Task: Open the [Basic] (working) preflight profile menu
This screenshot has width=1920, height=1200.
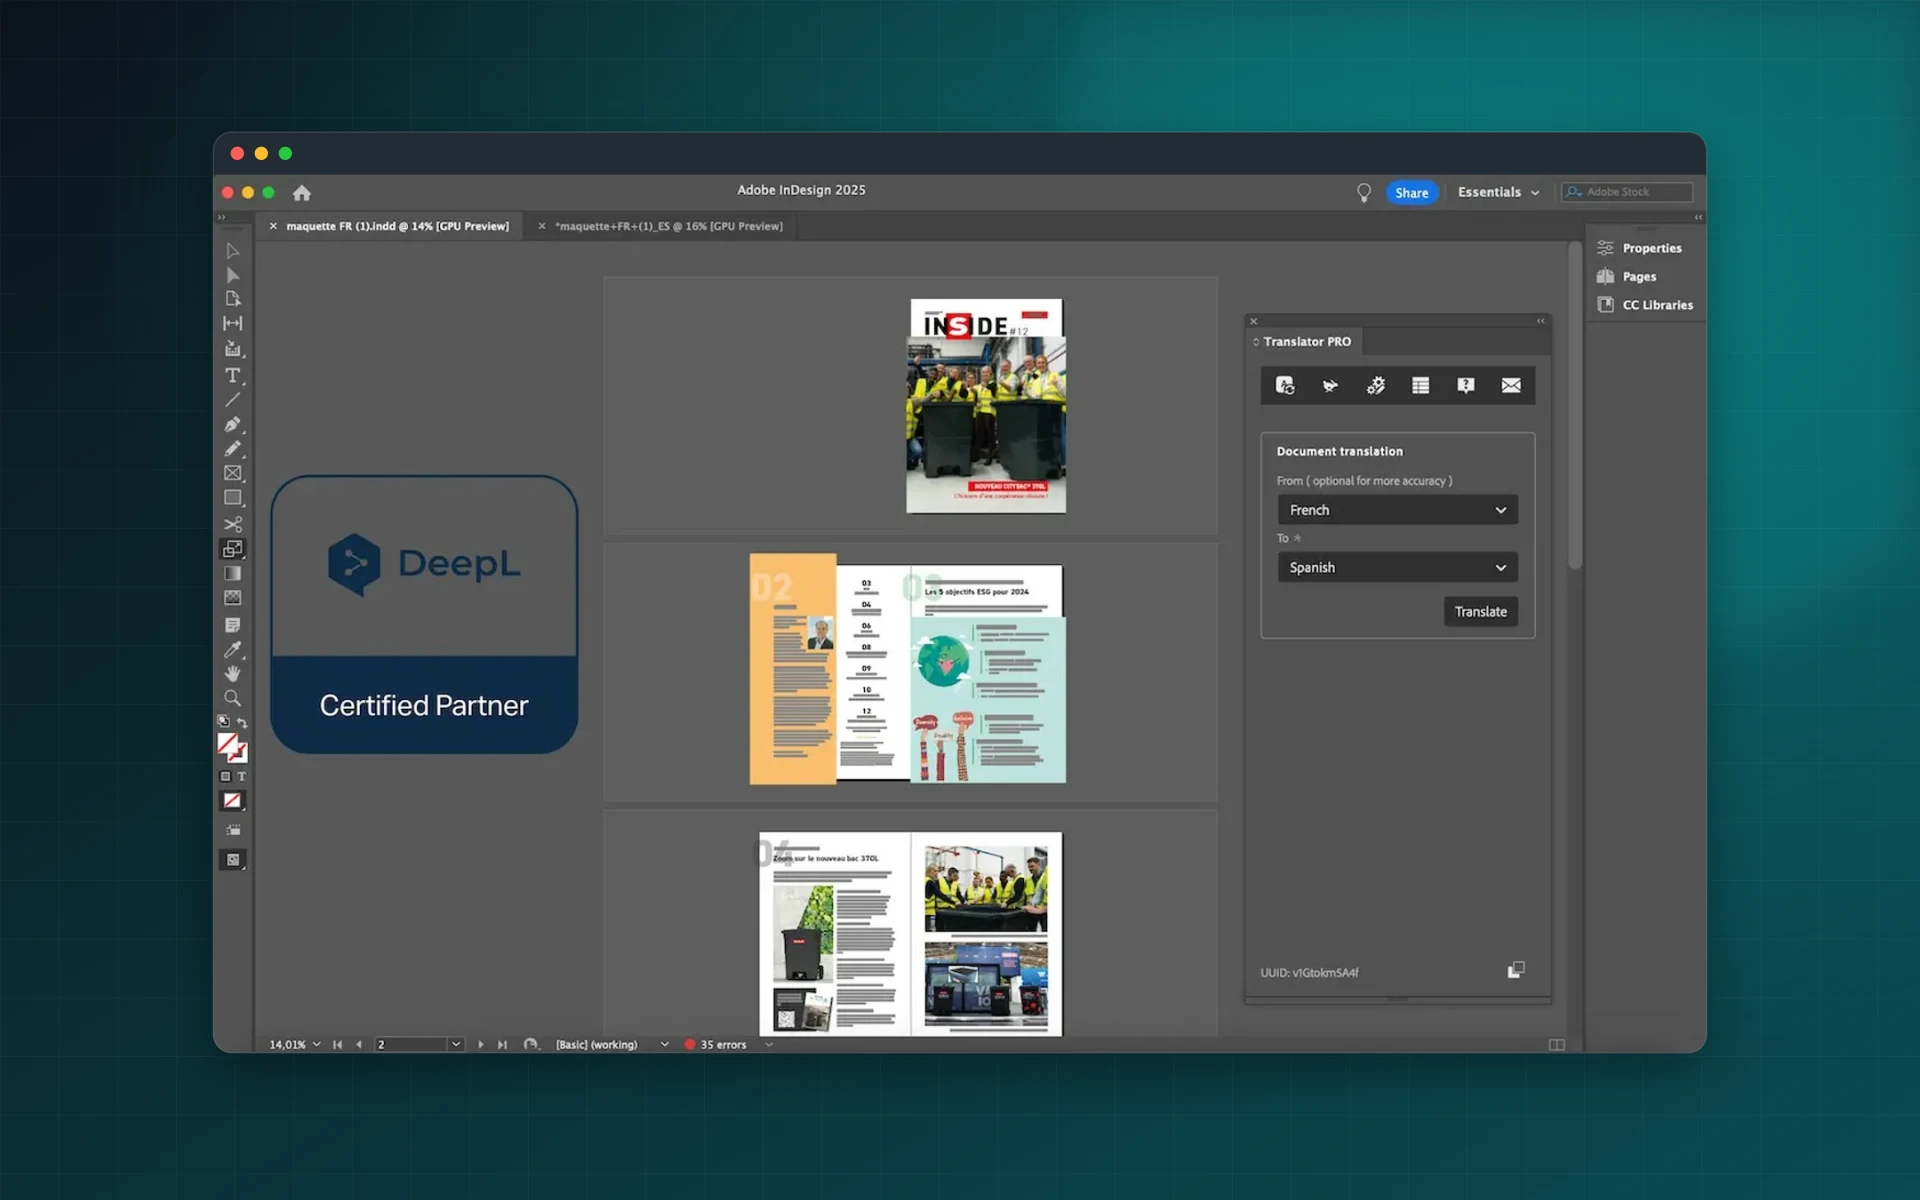Action: click(664, 1044)
